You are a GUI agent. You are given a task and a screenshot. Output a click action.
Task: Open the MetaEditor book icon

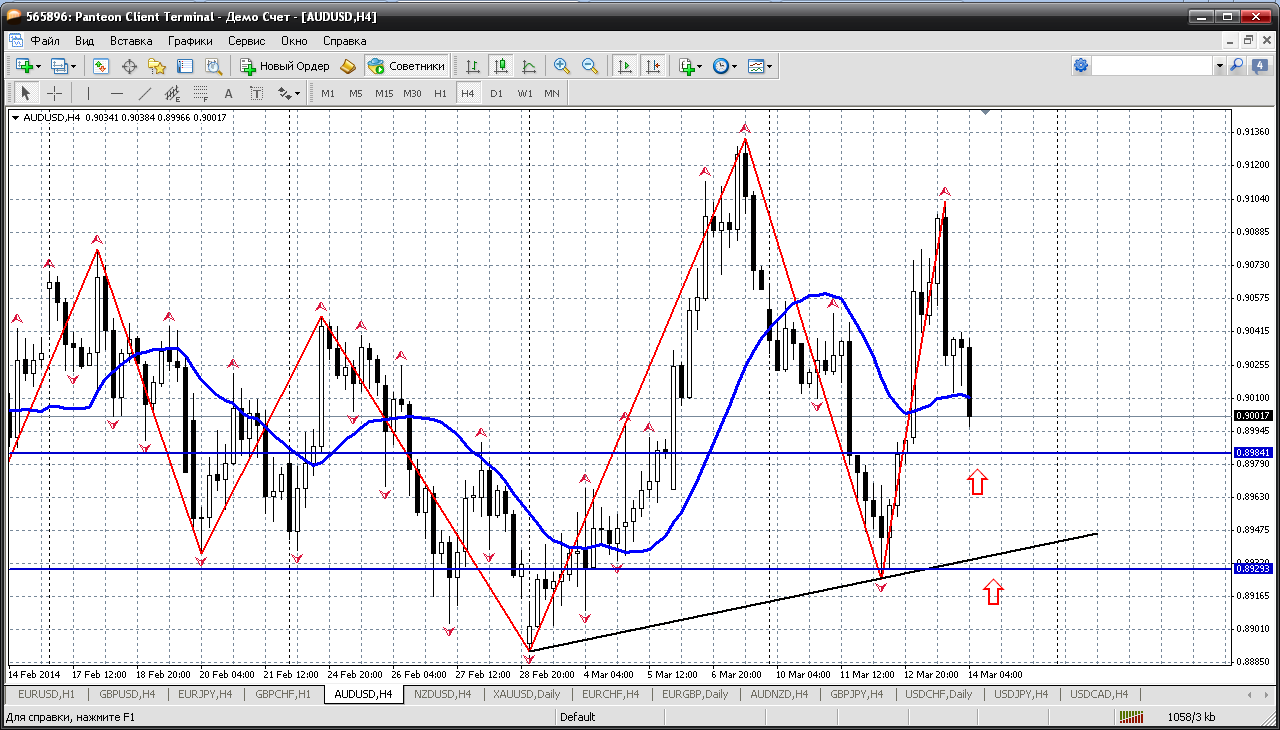click(348, 66)
